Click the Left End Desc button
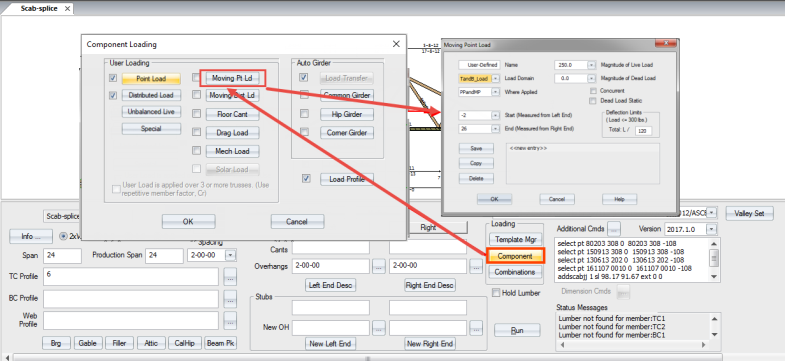 (330, 285)
